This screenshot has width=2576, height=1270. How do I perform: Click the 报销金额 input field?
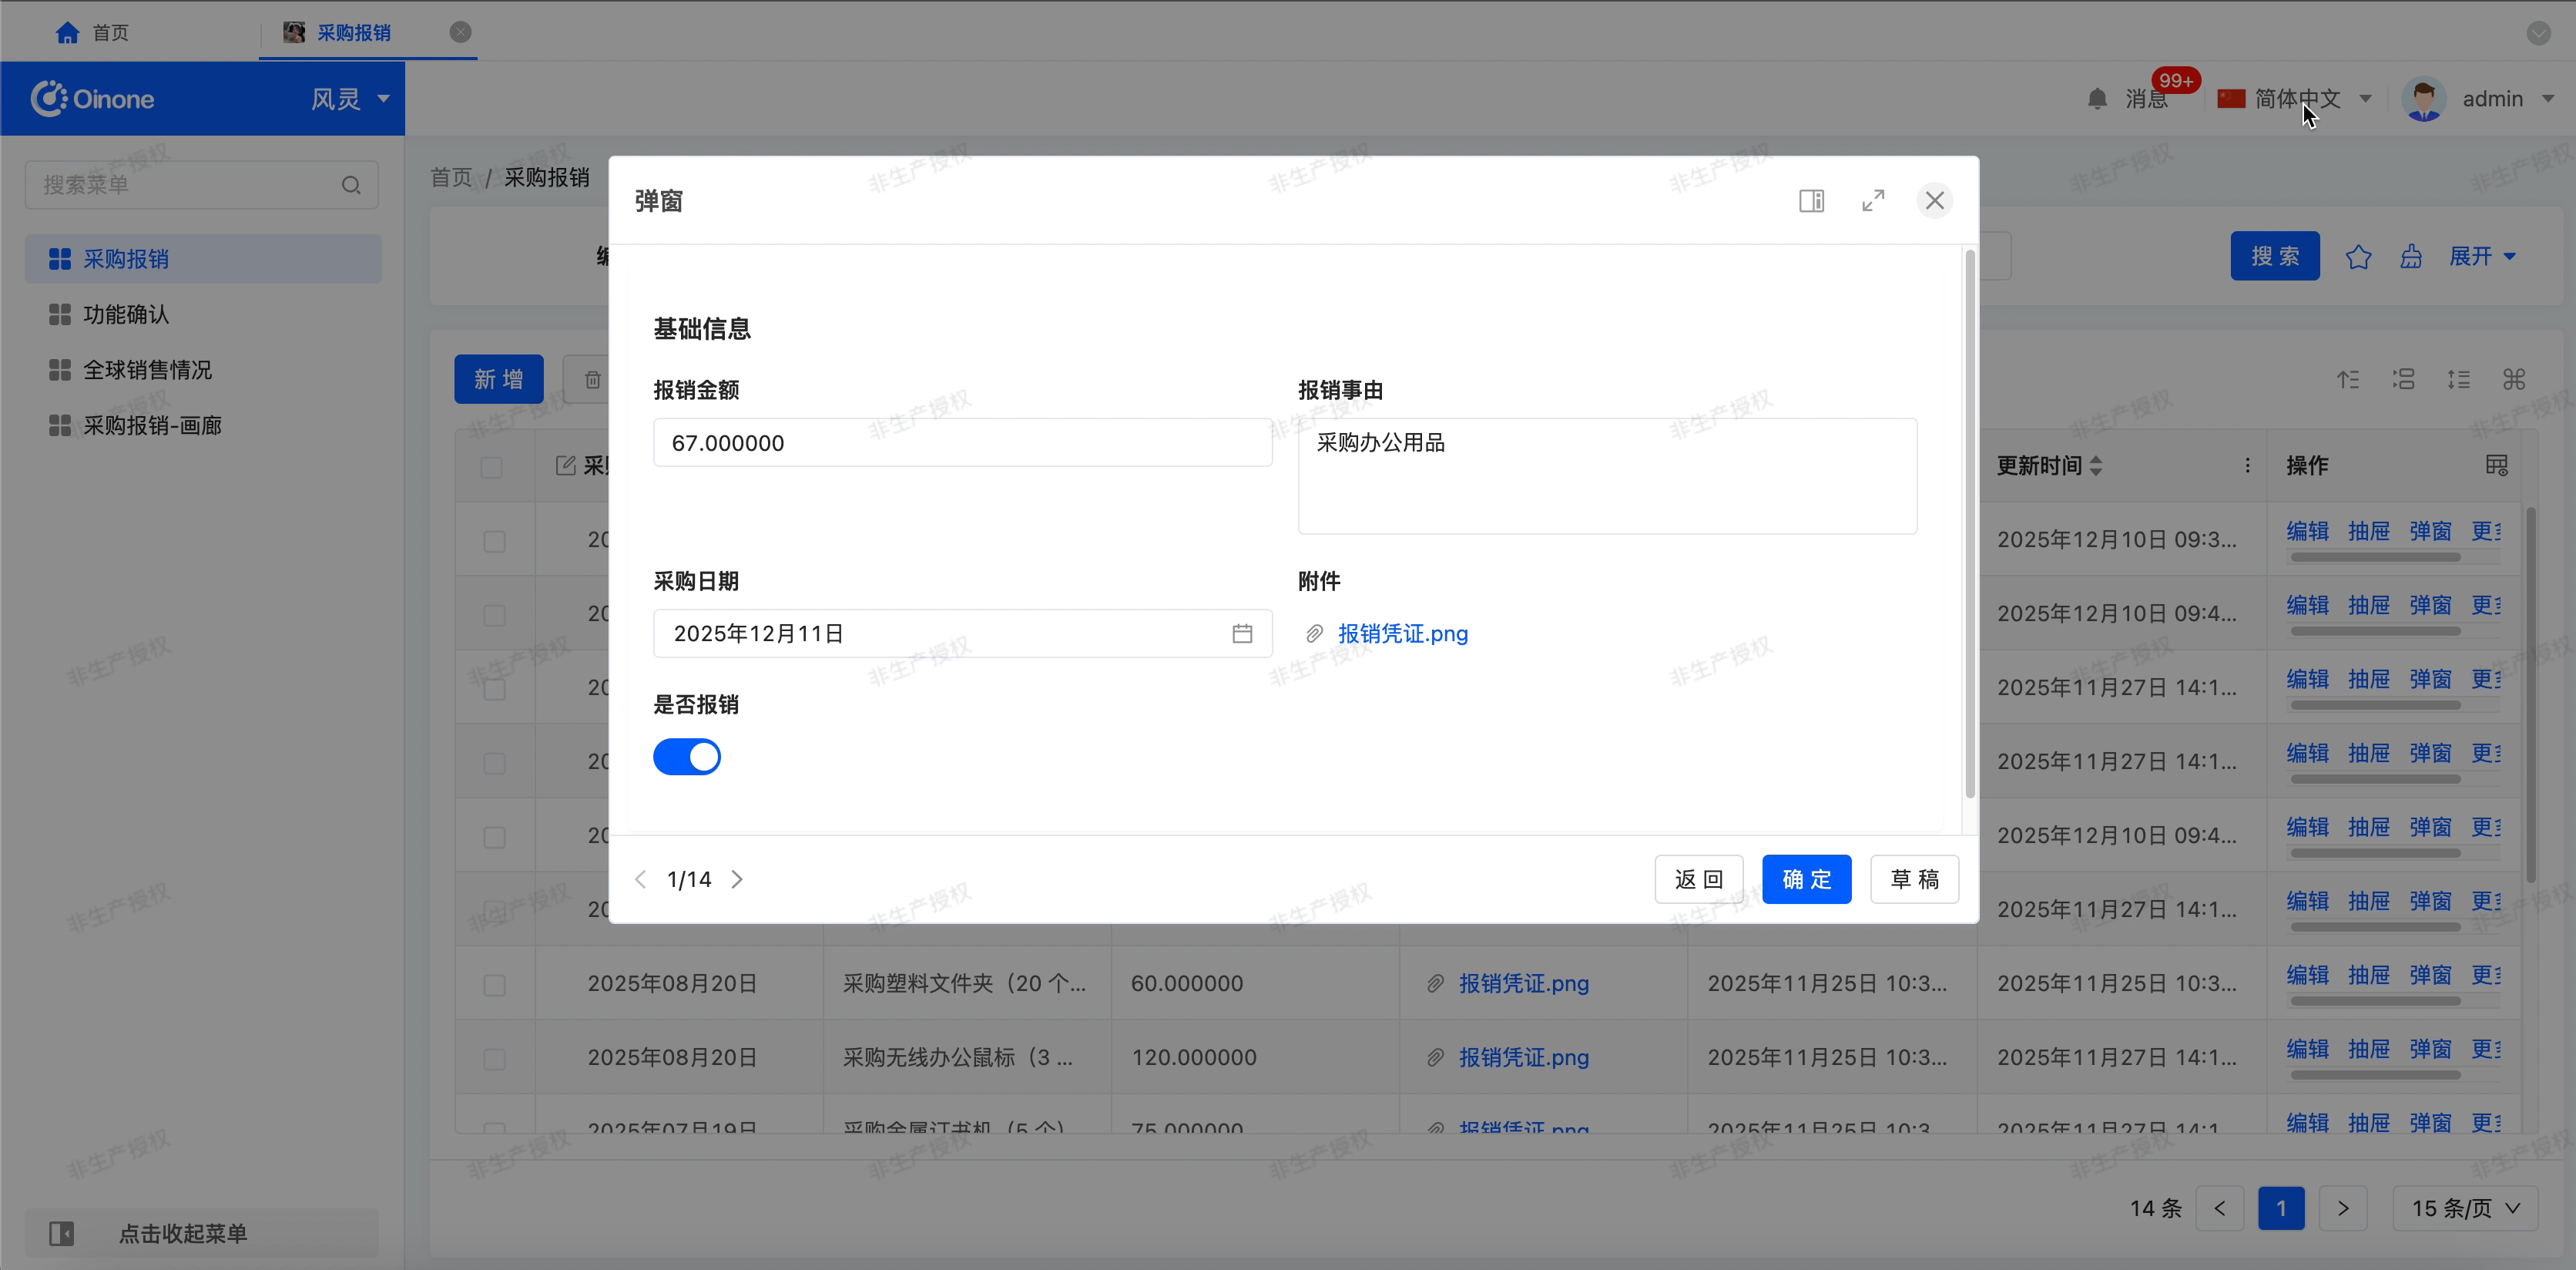point(962,443)
